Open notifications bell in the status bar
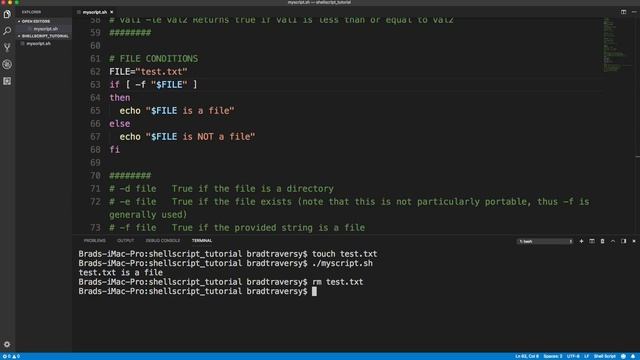The image size is (640, 360). coord(633,356)
